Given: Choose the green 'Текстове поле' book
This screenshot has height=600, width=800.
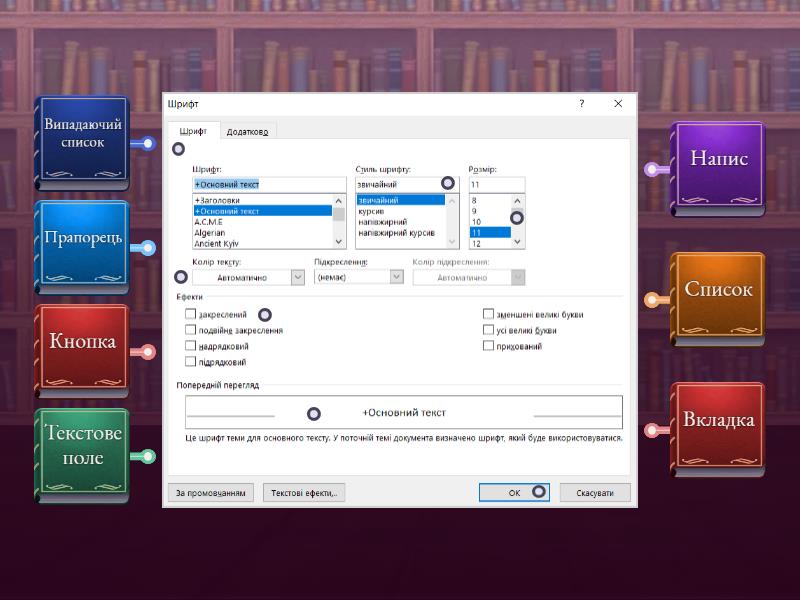Looking at the screenshot, I should point(82,446).
